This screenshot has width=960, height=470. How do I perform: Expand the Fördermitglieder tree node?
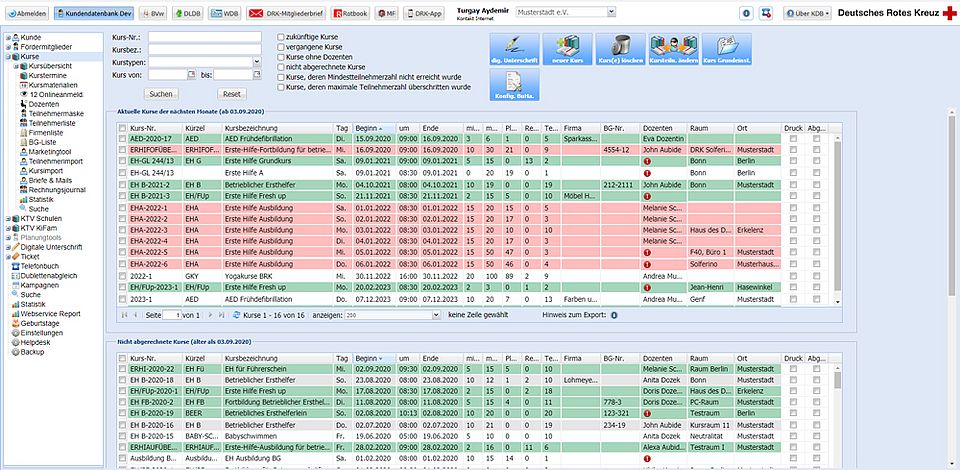coord(8,48)
